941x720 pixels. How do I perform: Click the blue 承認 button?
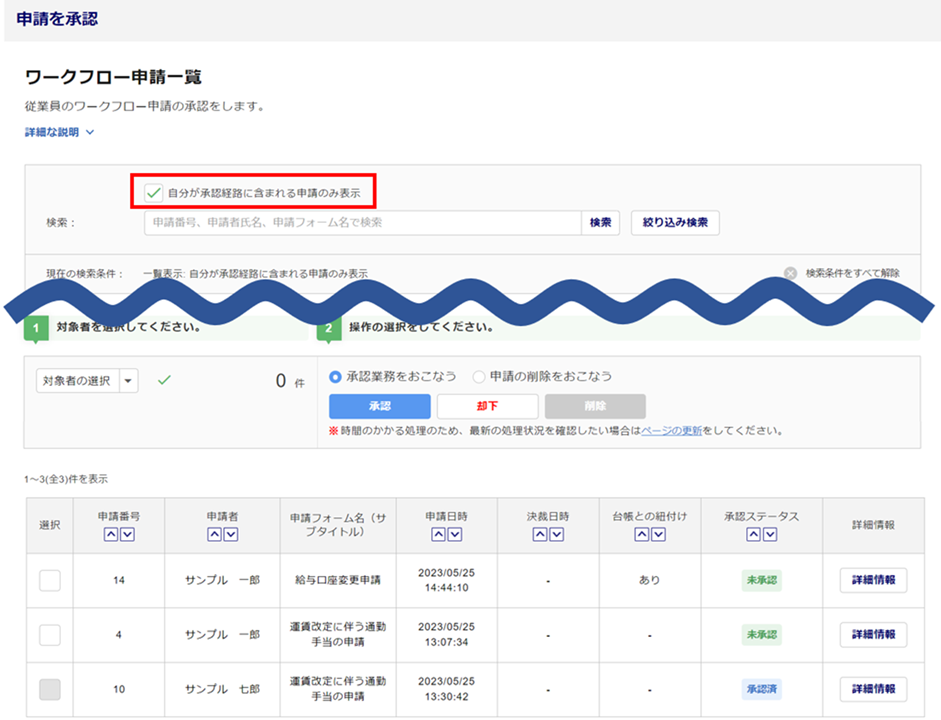click(379, 406)
